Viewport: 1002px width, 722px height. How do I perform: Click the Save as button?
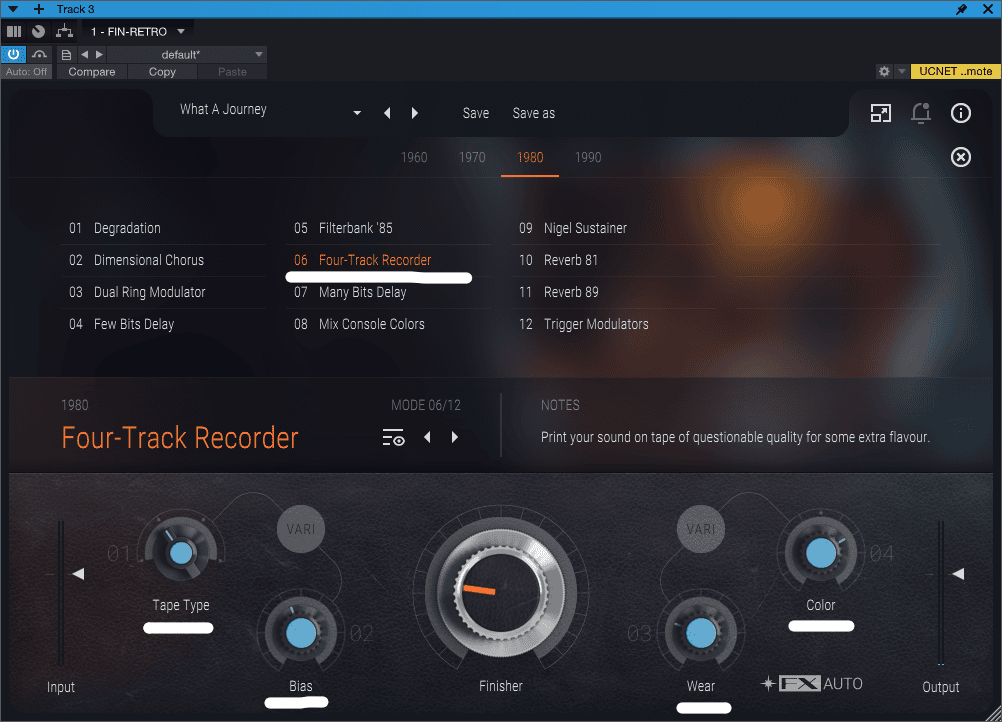coord(533,113)
